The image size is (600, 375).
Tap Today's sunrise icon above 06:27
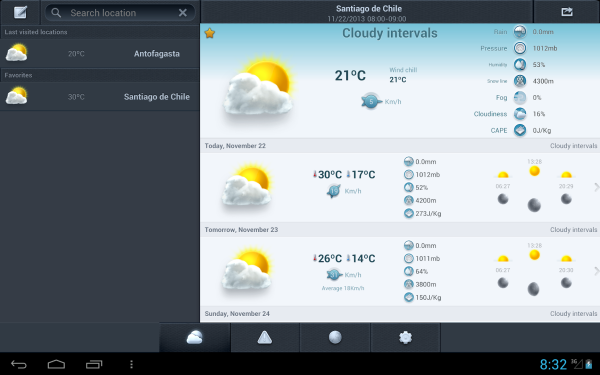pyautogui.click(x=503, y=175)
